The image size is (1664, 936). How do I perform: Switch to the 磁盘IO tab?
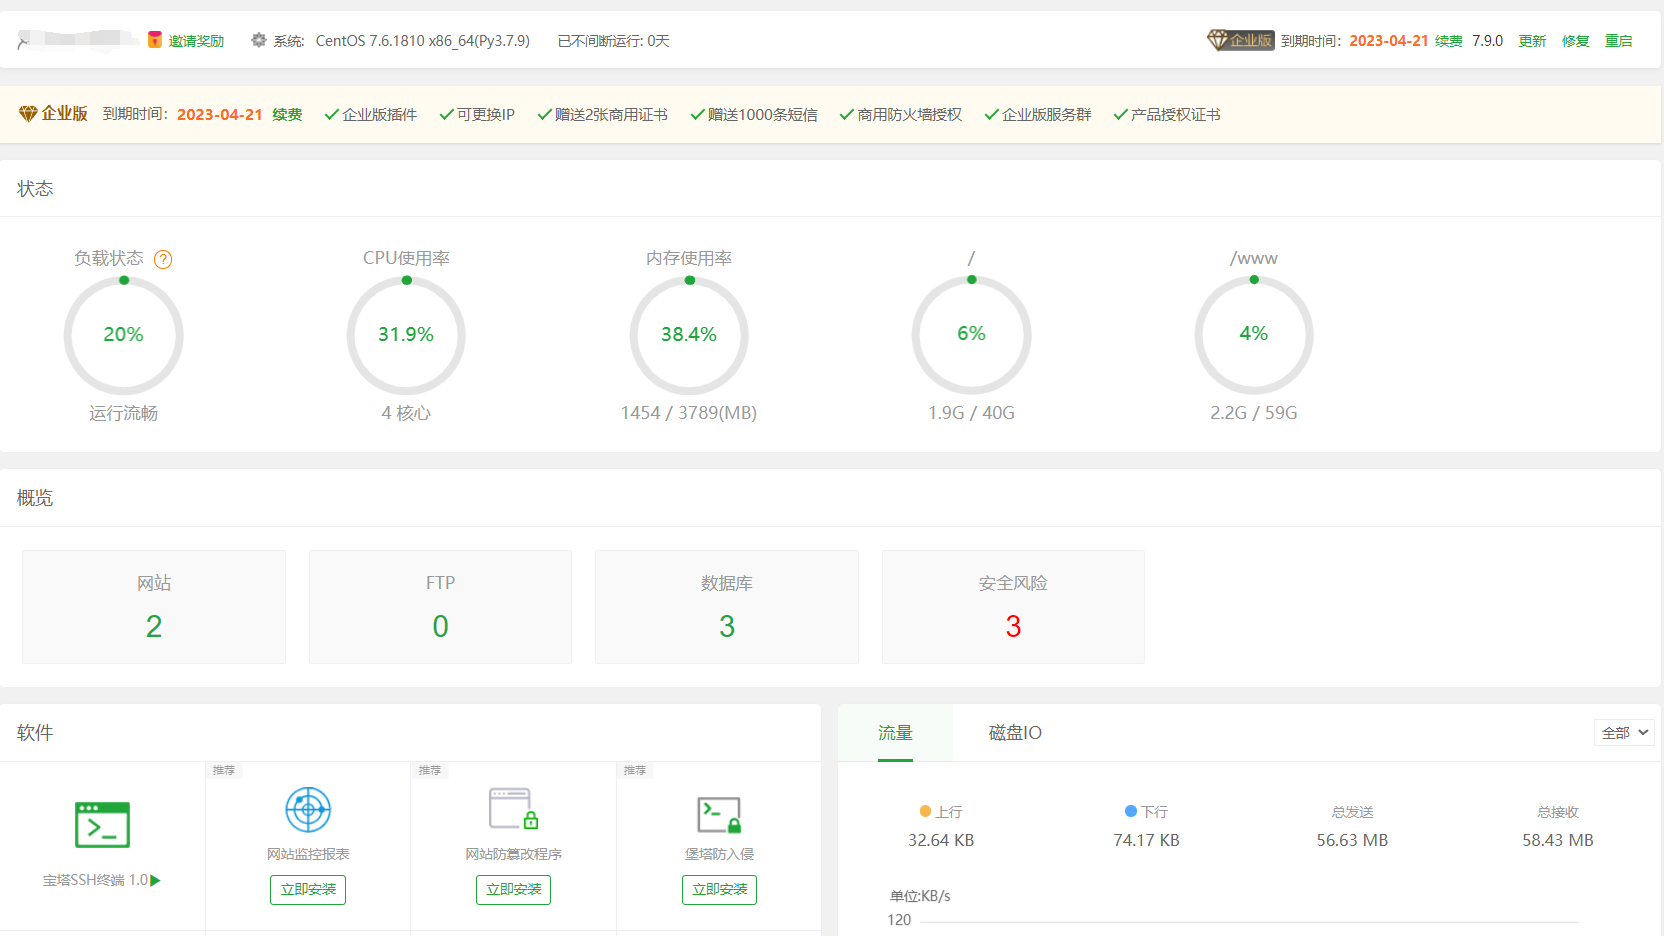pyautogui.click(x=1013, y=733)
